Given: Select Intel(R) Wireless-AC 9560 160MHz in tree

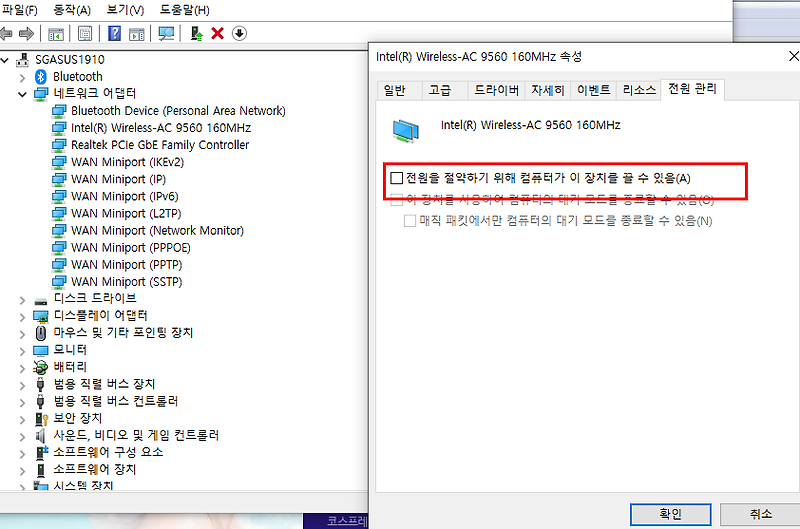Looking at the screenshot, I should (x=161, y=128).
